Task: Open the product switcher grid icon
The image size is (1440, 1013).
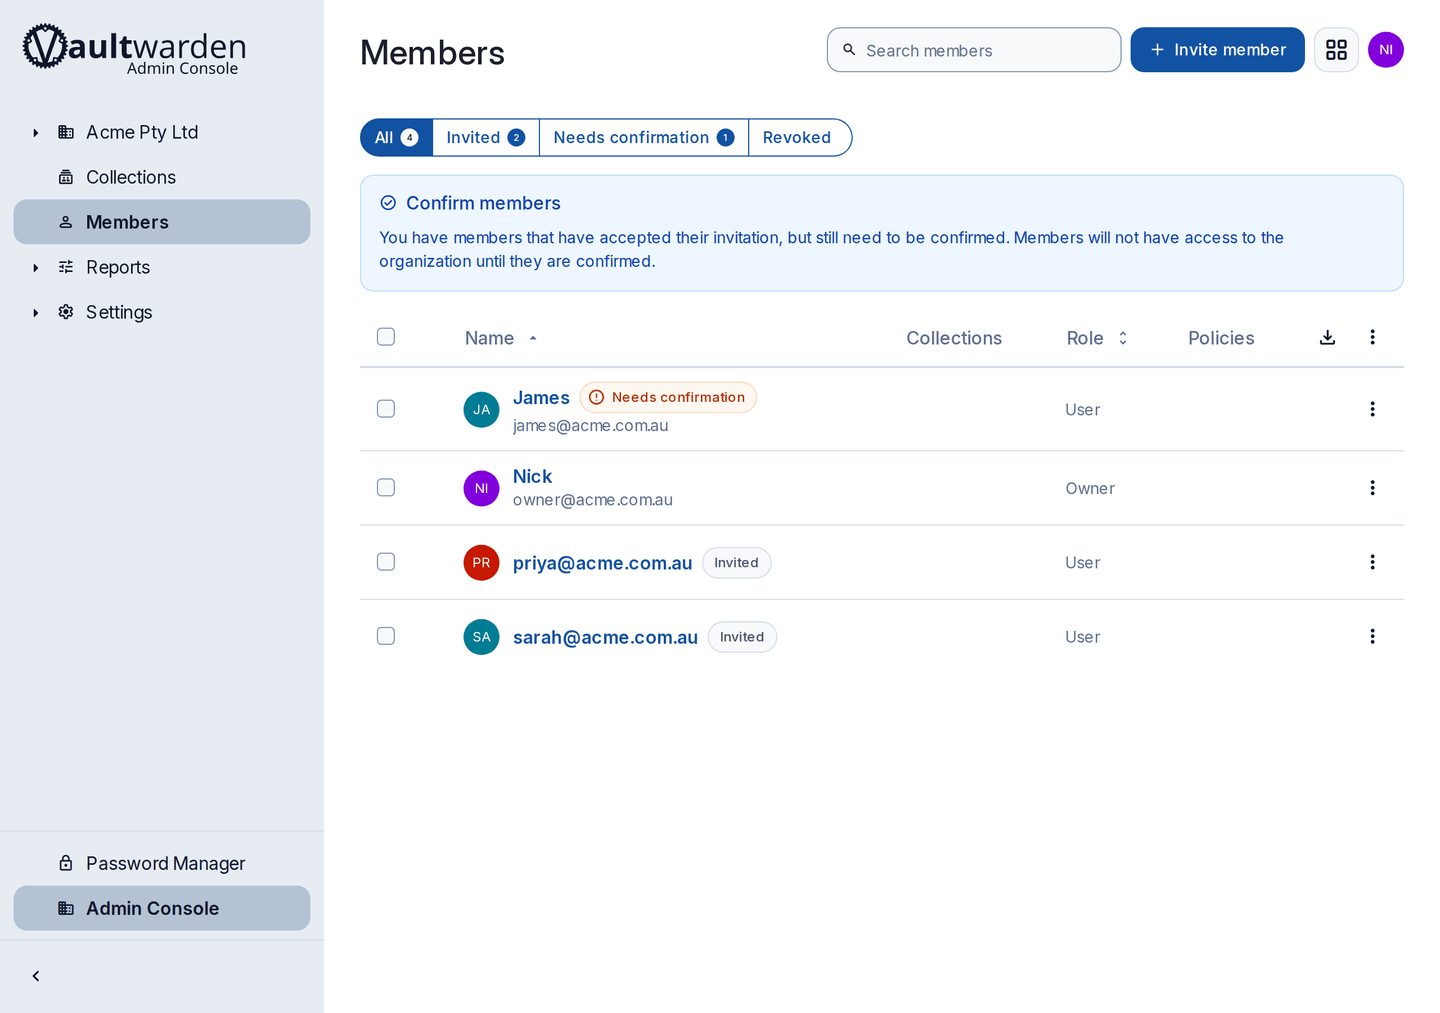Action: click(x=1336, y=50)
